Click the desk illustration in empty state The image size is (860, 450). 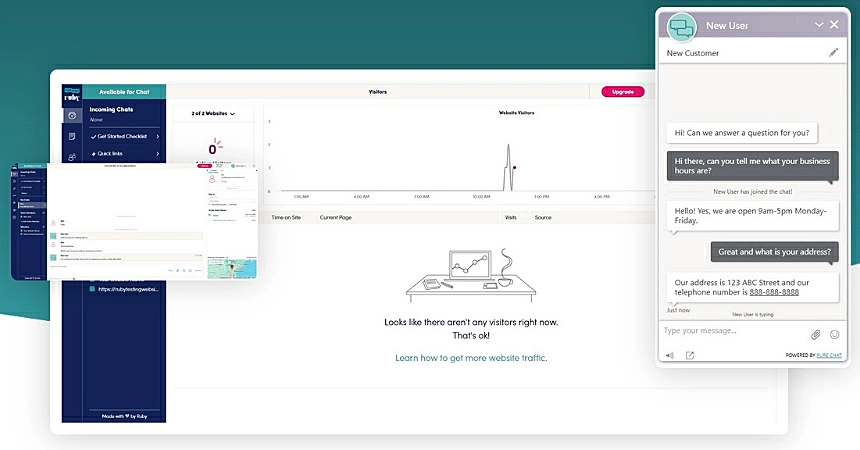tap(471, 275)
